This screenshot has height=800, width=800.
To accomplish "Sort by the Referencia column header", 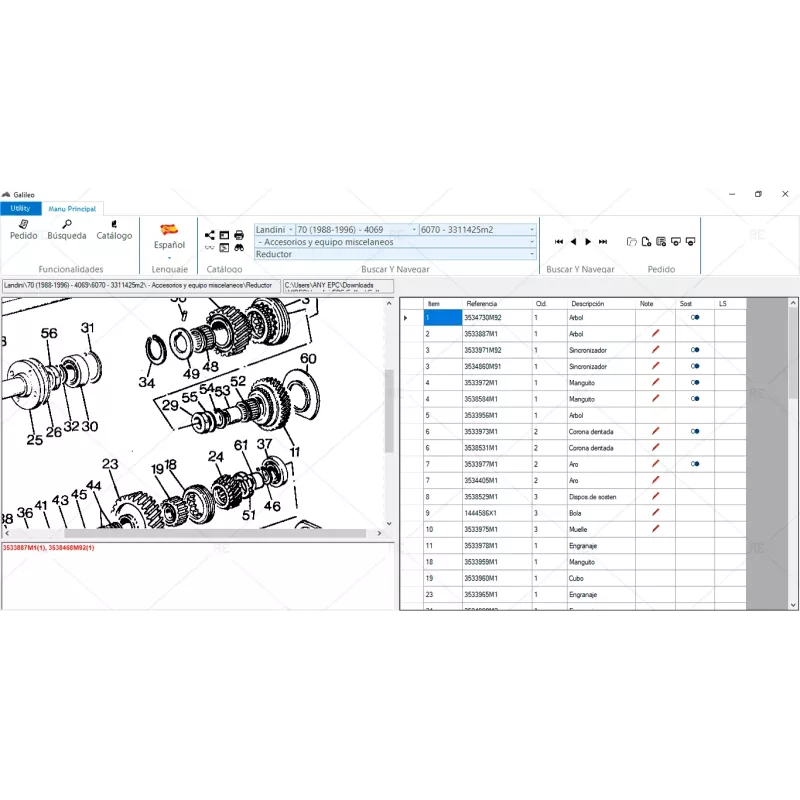I will click(481, 303).
